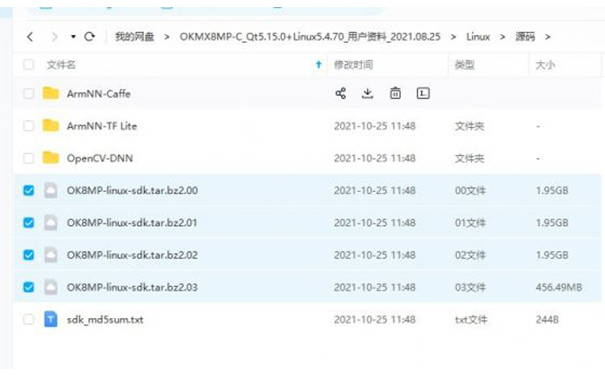Image resolution: width=605 pixels, height=375 pixels.
Task: Open 我的网盘 breadcrumb
Action: [x=135, y=37]
